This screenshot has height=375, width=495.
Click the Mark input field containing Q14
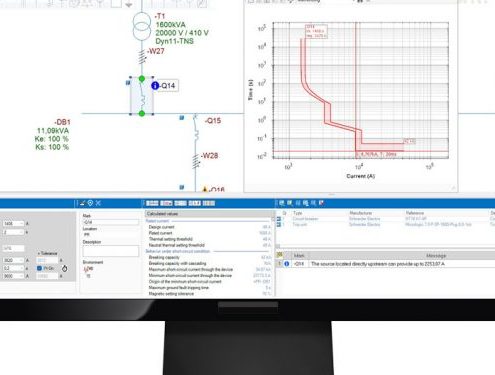tap(111, 222)
